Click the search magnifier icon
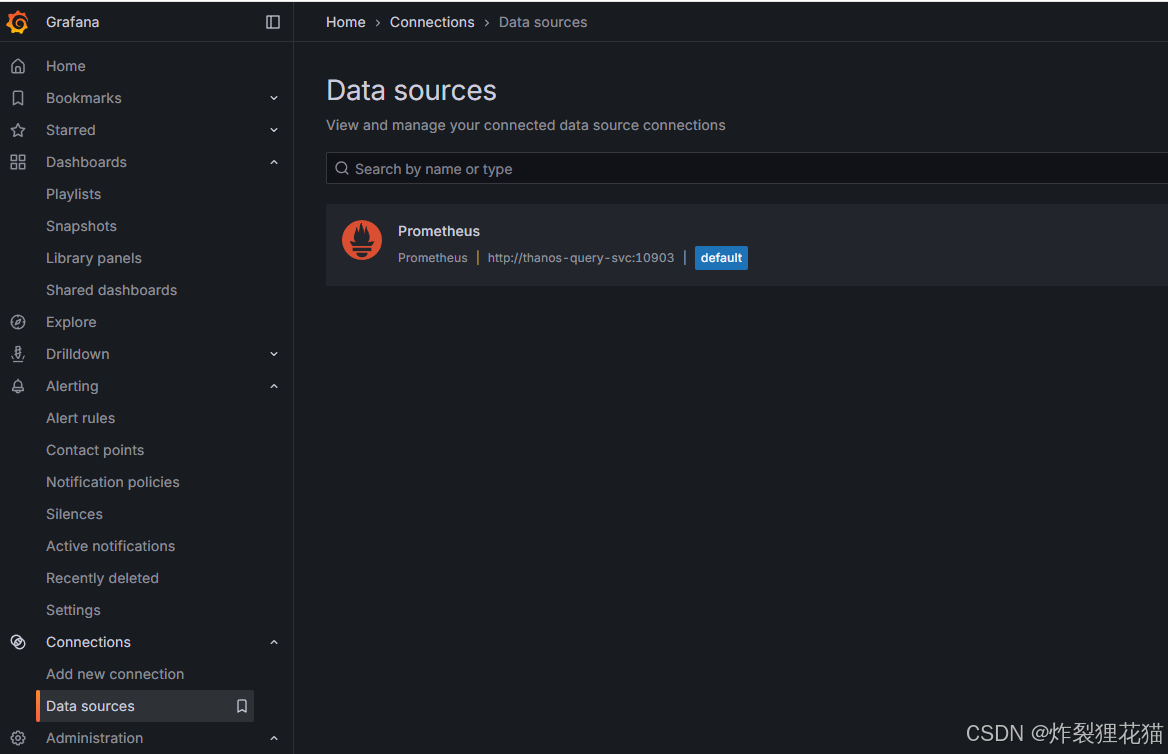 342,168
